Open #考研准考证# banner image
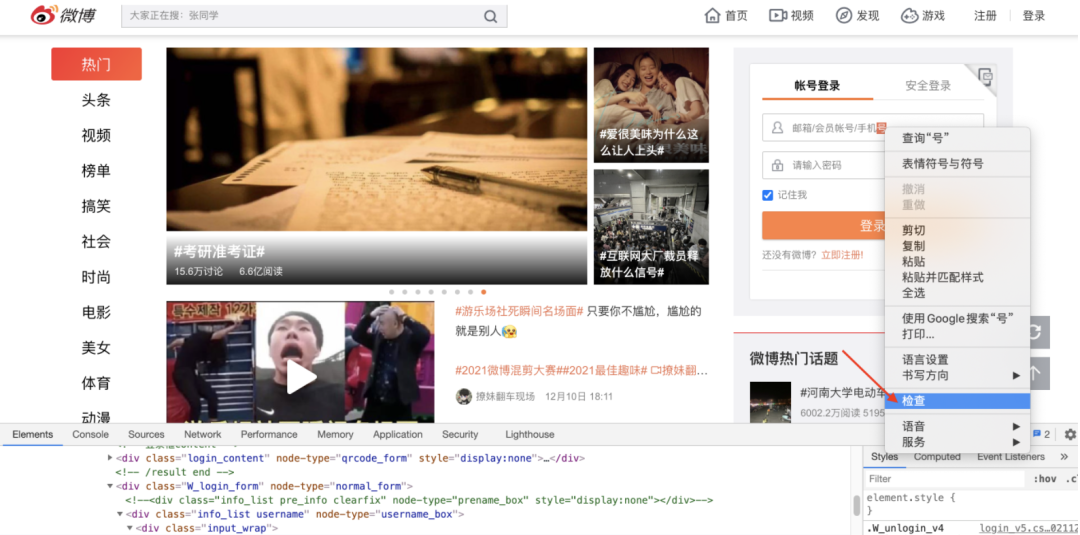The image size is (1080, 535). coord(377,166)
